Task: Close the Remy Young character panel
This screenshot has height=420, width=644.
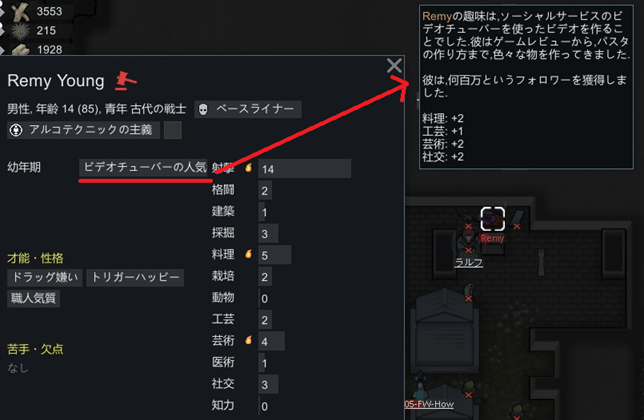Action: (394, 65)
